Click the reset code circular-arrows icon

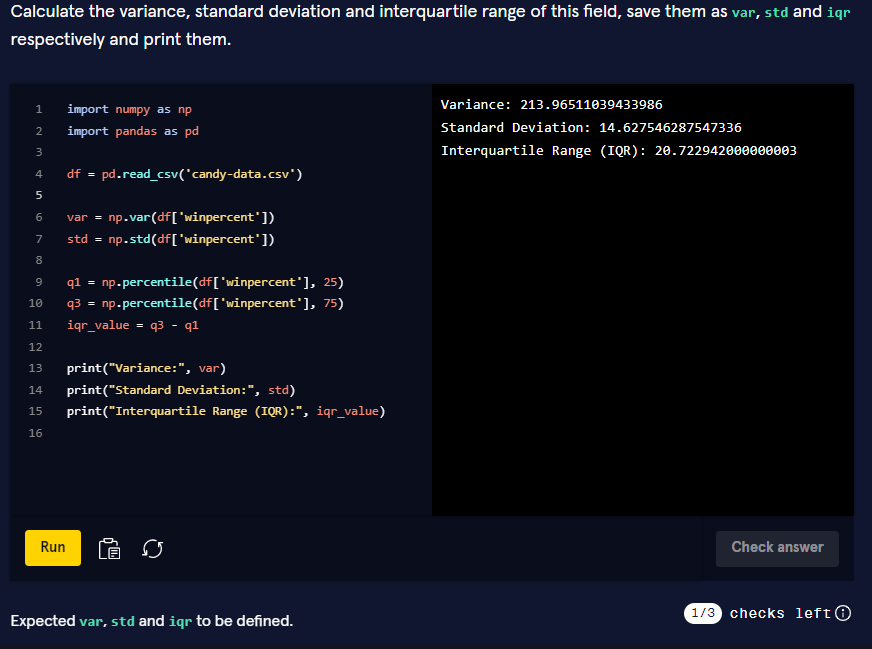pos(152,548)
